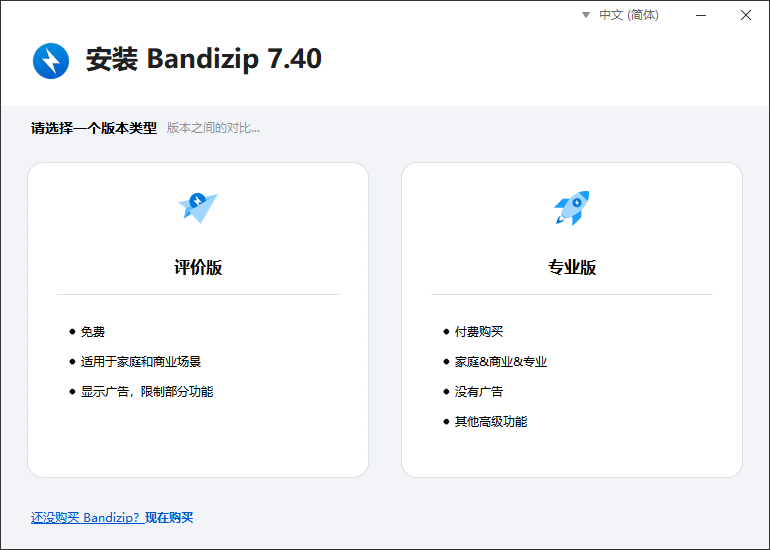
Task: Close the Bandizip installer window
Action: [x=746, y=15]
